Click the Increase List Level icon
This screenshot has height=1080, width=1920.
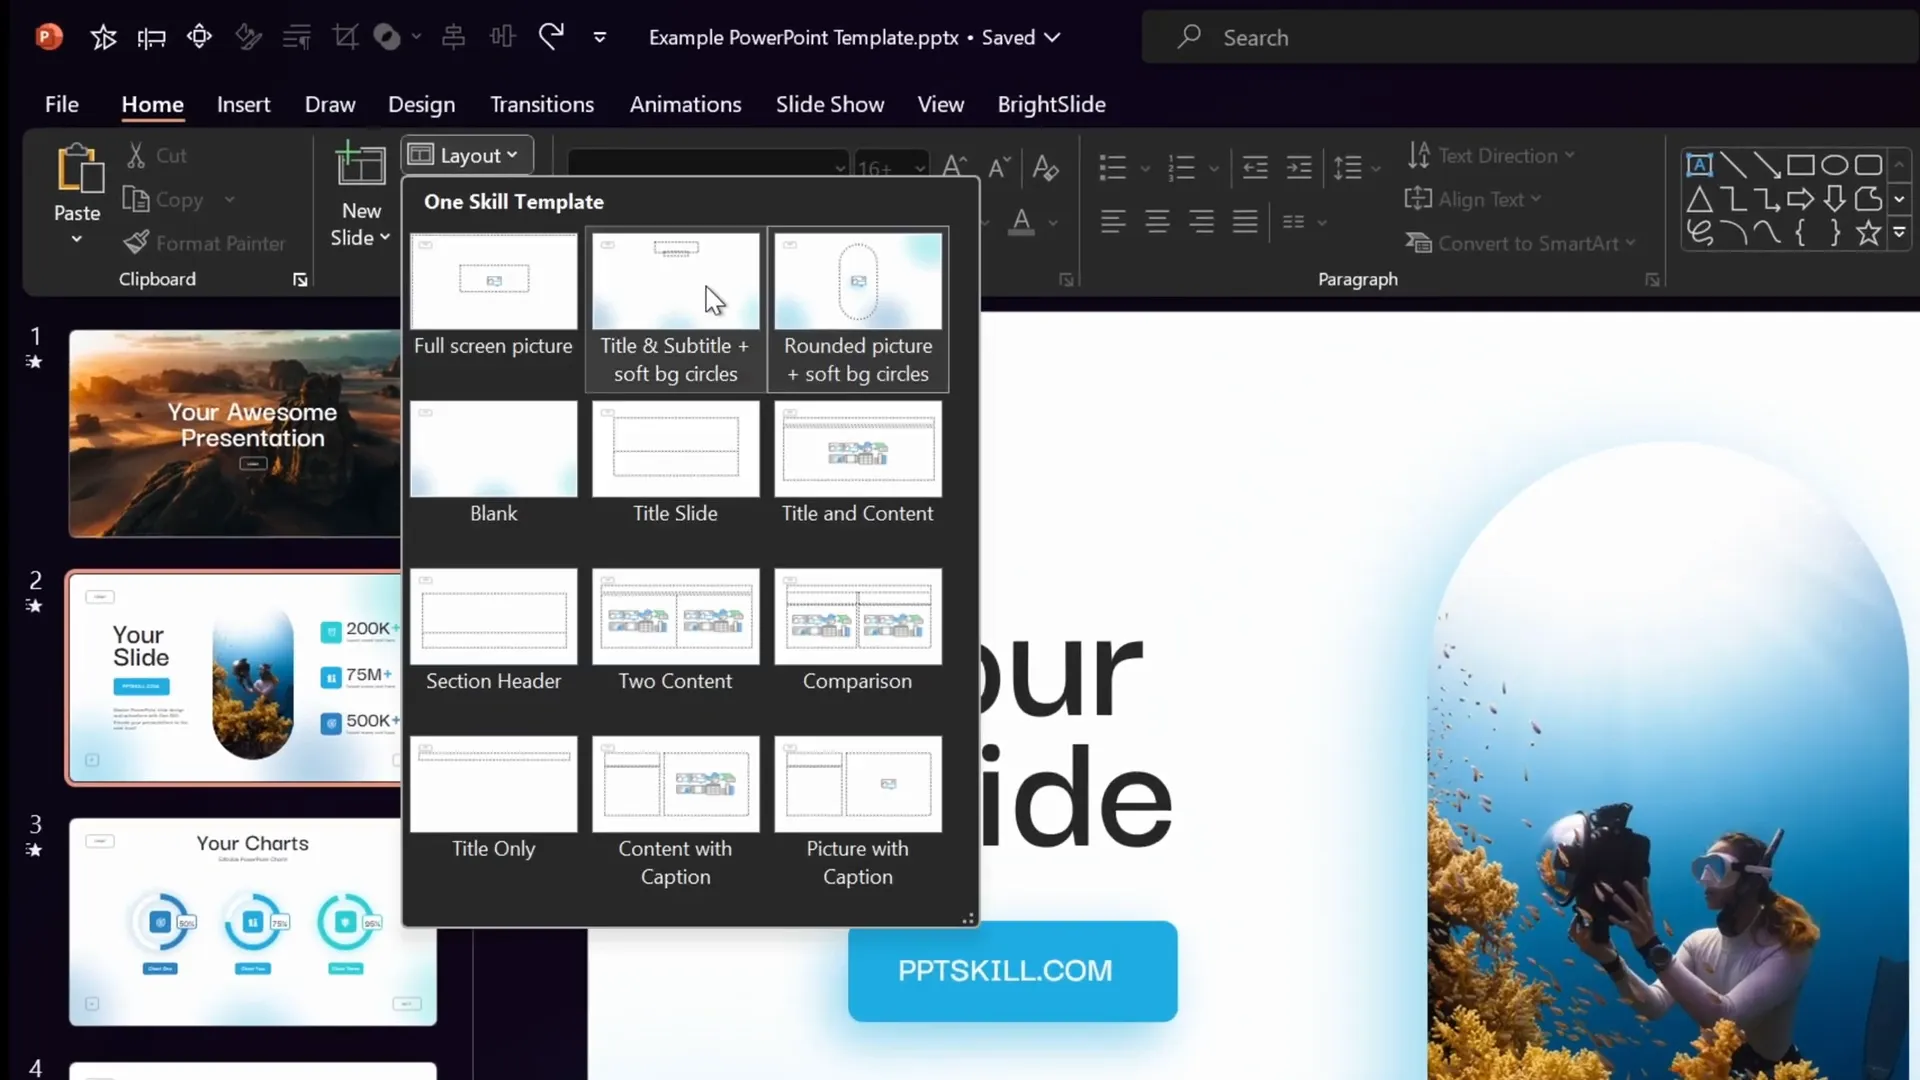click(1299, 167)
